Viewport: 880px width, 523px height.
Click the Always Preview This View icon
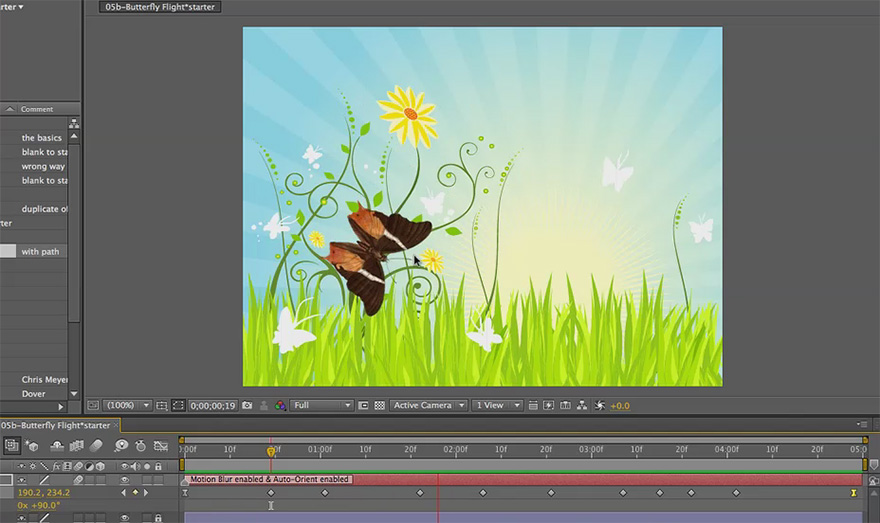pyautogui.click(x=93, y=405)
